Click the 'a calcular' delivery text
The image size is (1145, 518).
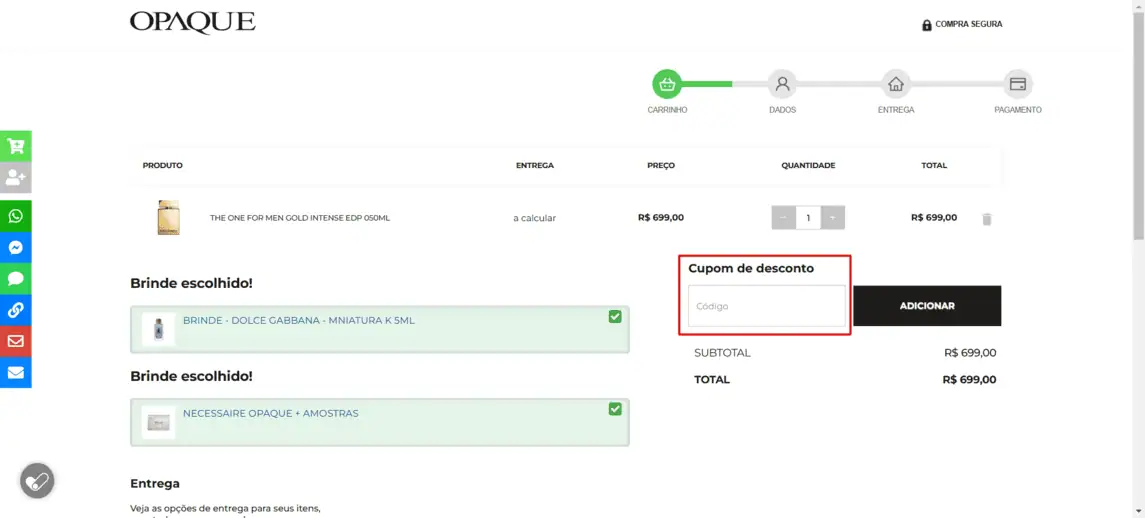(x=535, y=218)
